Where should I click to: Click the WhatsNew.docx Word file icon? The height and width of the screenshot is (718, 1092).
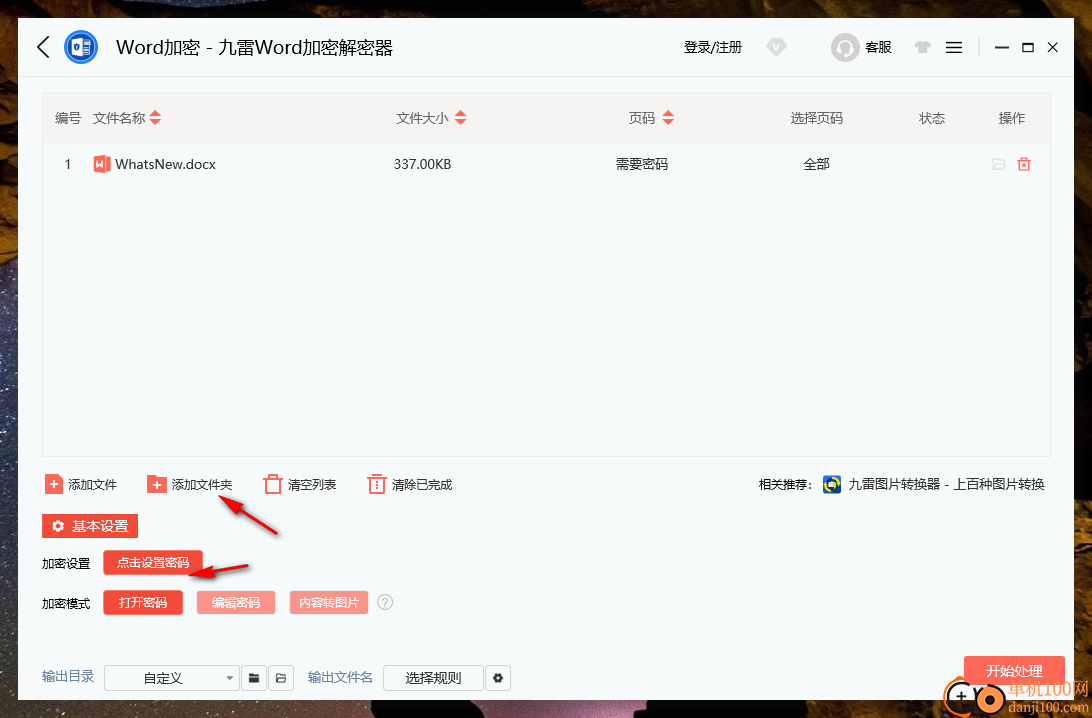102,164
